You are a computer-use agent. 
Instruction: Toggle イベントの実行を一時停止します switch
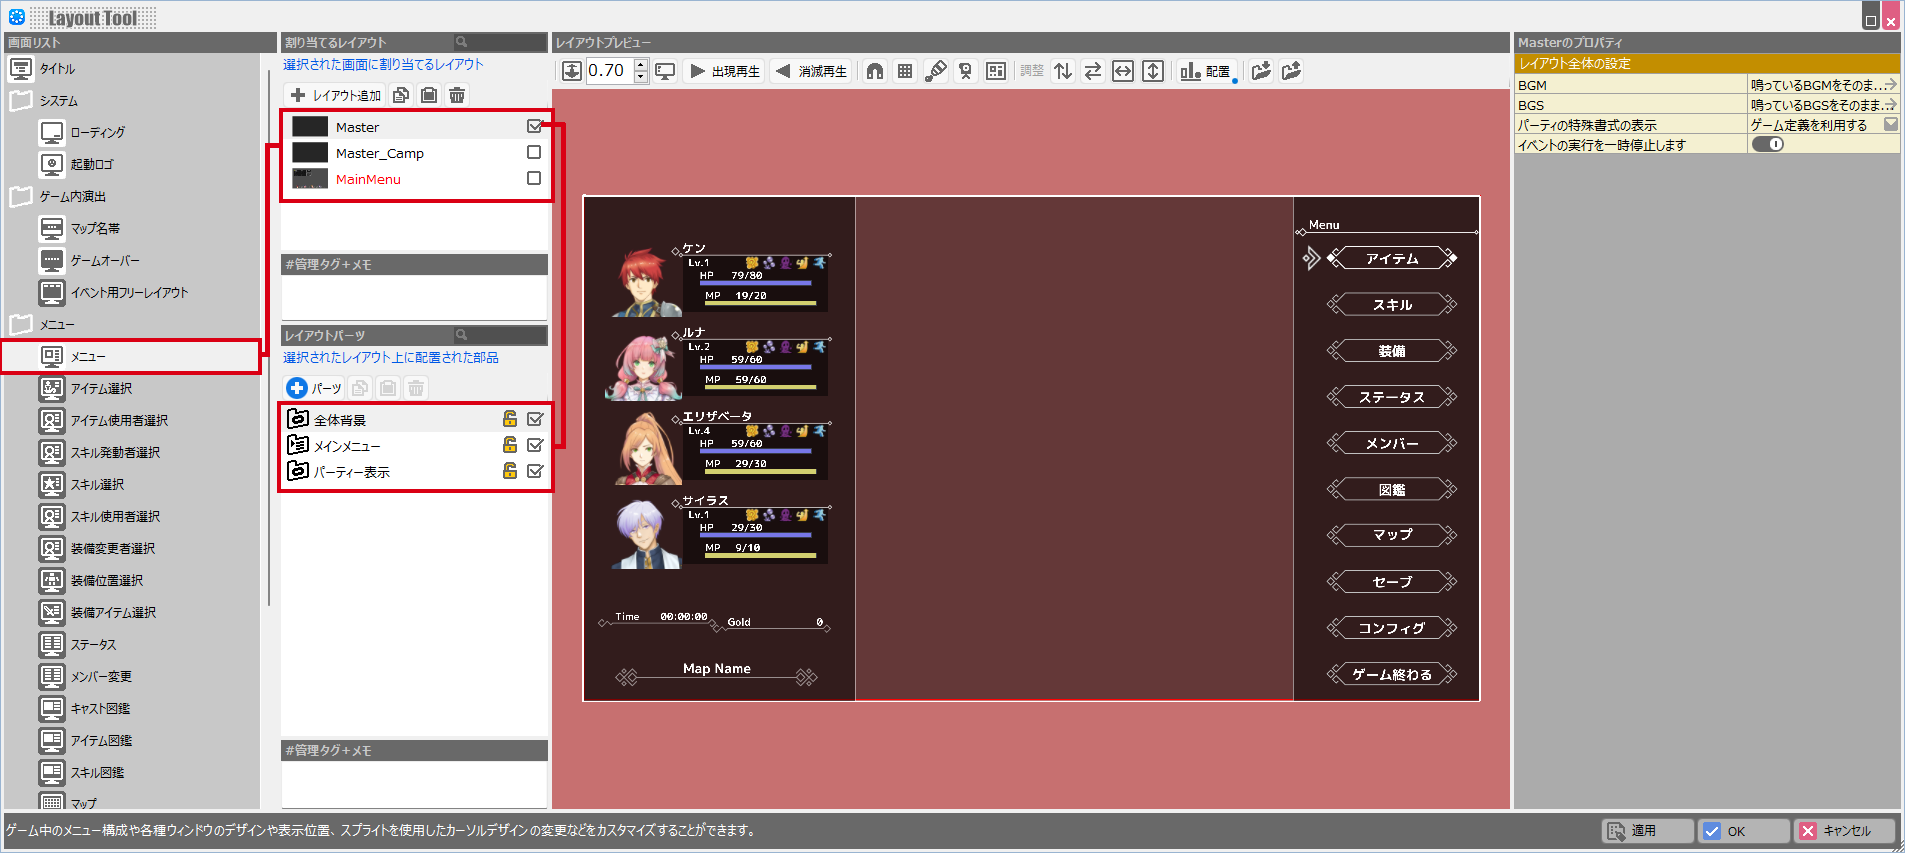[1768, 145]
